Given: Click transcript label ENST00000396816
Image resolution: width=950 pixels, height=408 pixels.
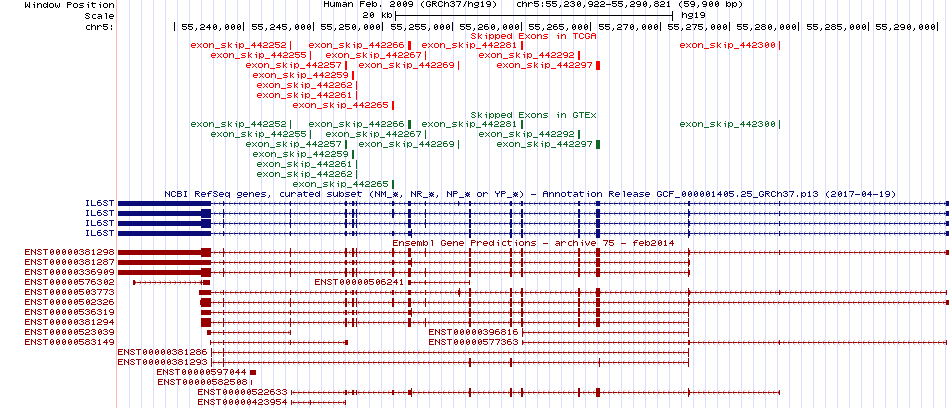Looking at the screenshot, I should [x=473, y=332].
